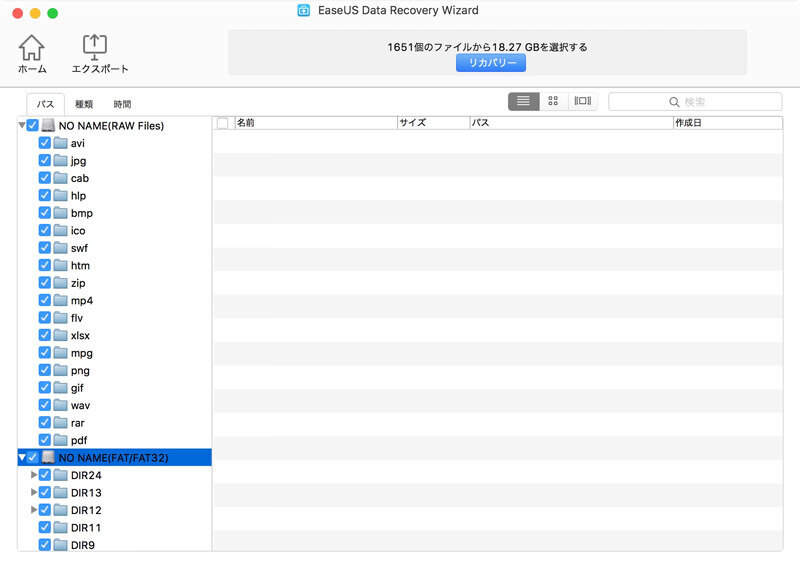Expand the DIR13 folder arrow
This screenshot has width=800, height=568.
click(x=34, y=492)
